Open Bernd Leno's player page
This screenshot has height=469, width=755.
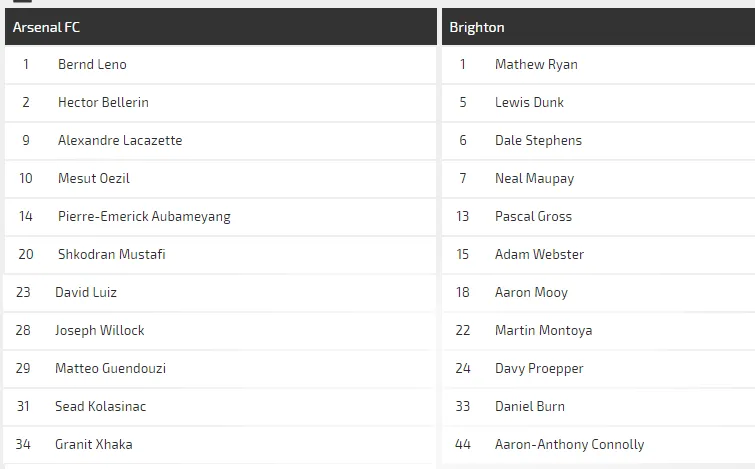92,65
